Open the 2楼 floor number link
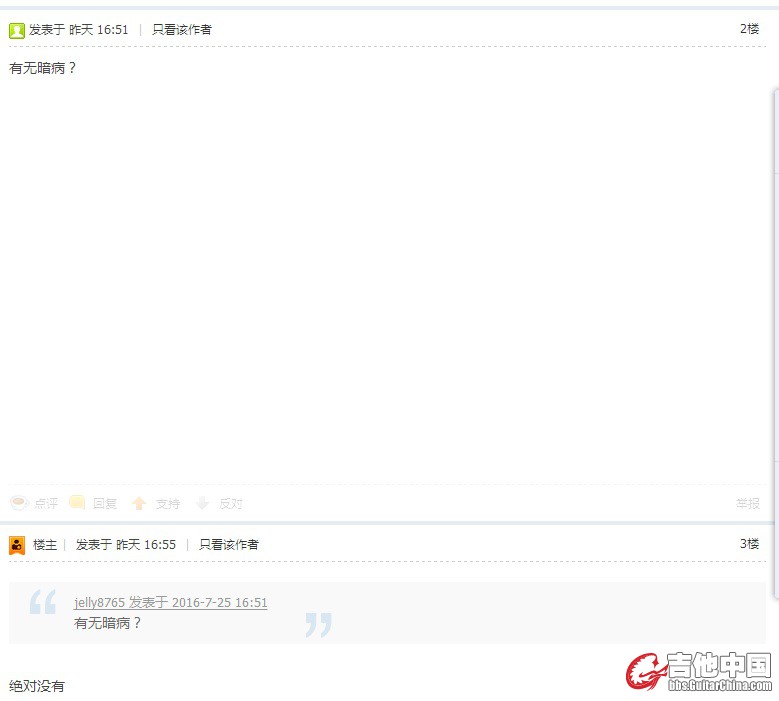The height and width of the screenshot is (701, 779). pyautogui.click(x=749, y=29)
